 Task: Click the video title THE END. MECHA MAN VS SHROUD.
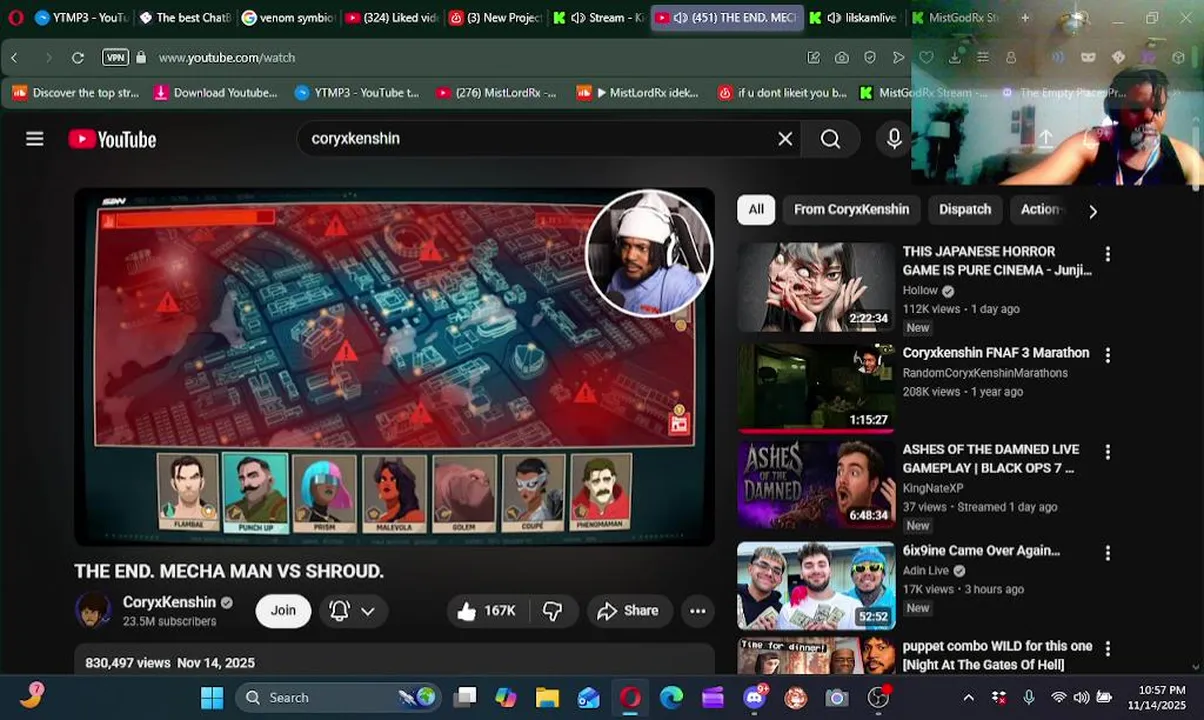pos(229,571)
